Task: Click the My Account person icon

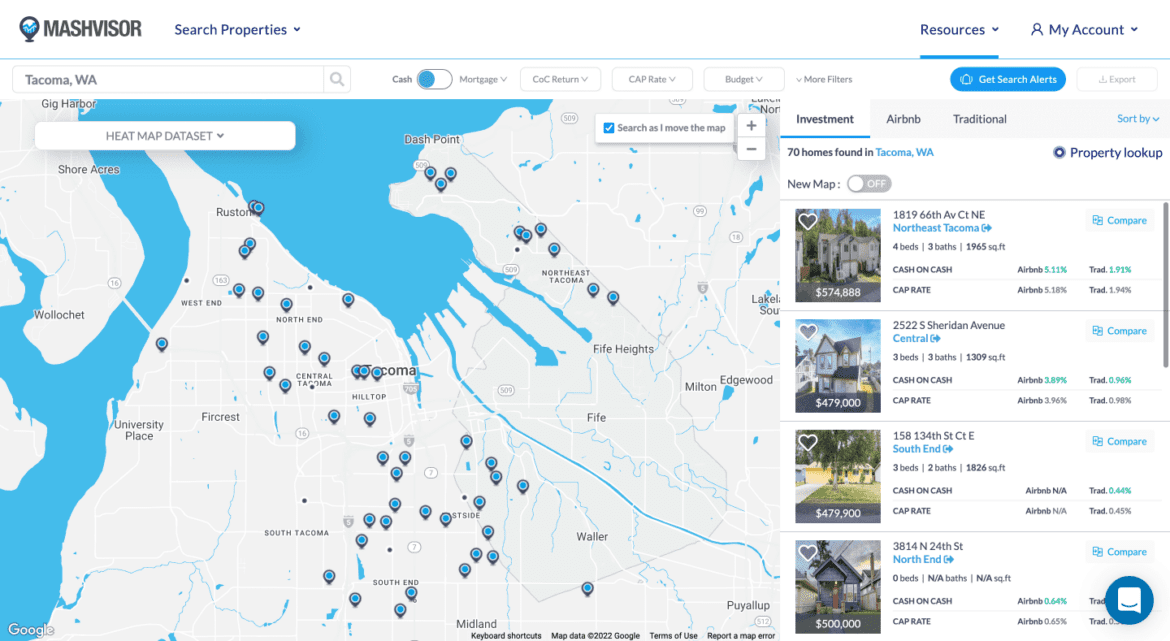Action: 1036,29
